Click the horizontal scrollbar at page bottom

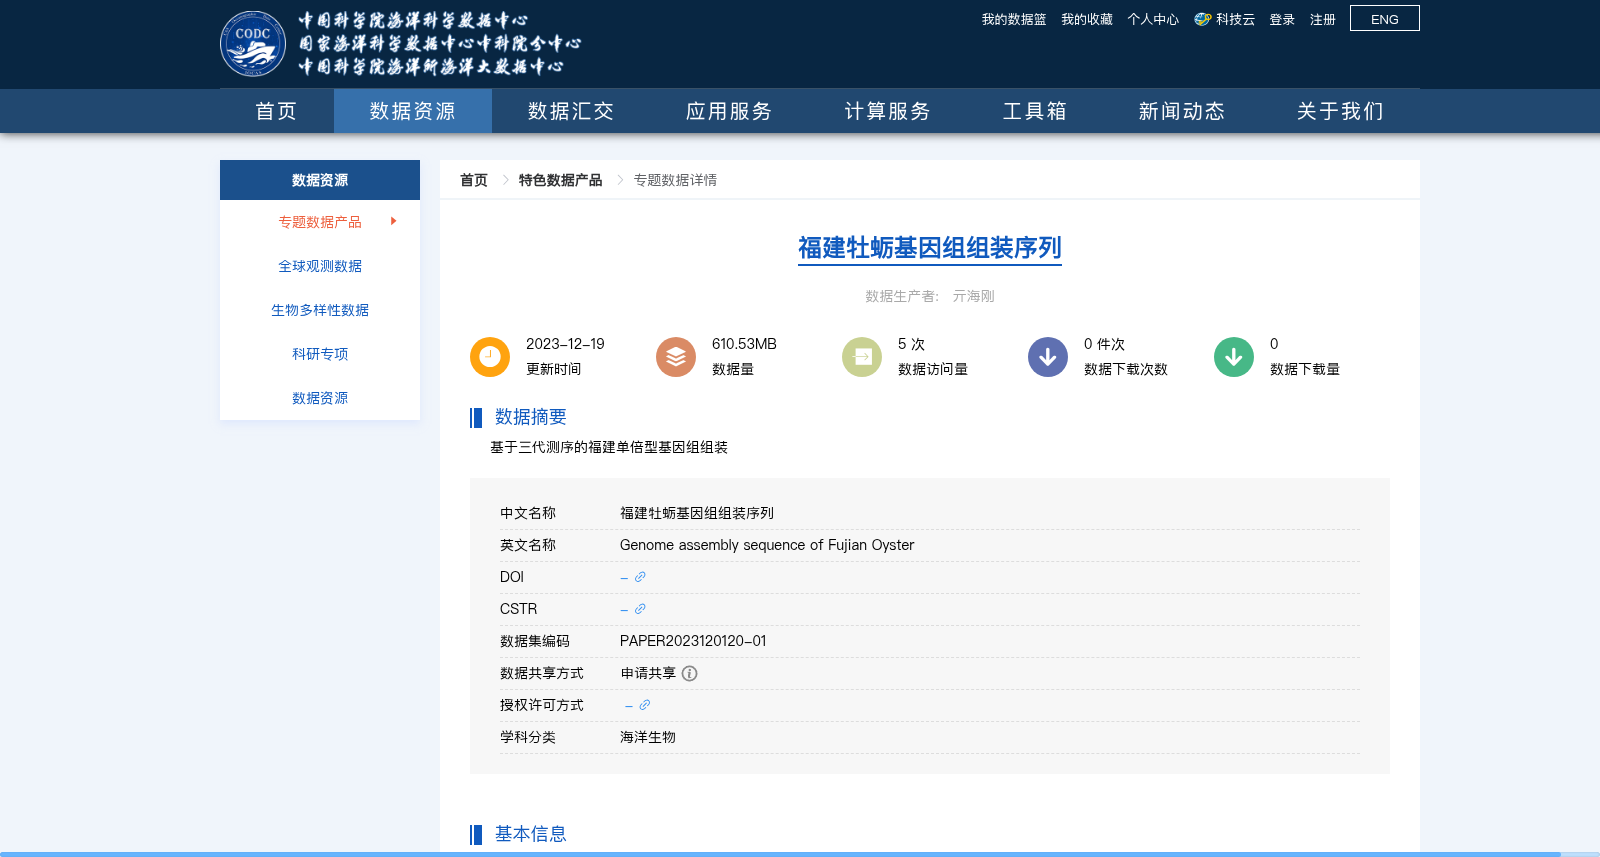780,854
